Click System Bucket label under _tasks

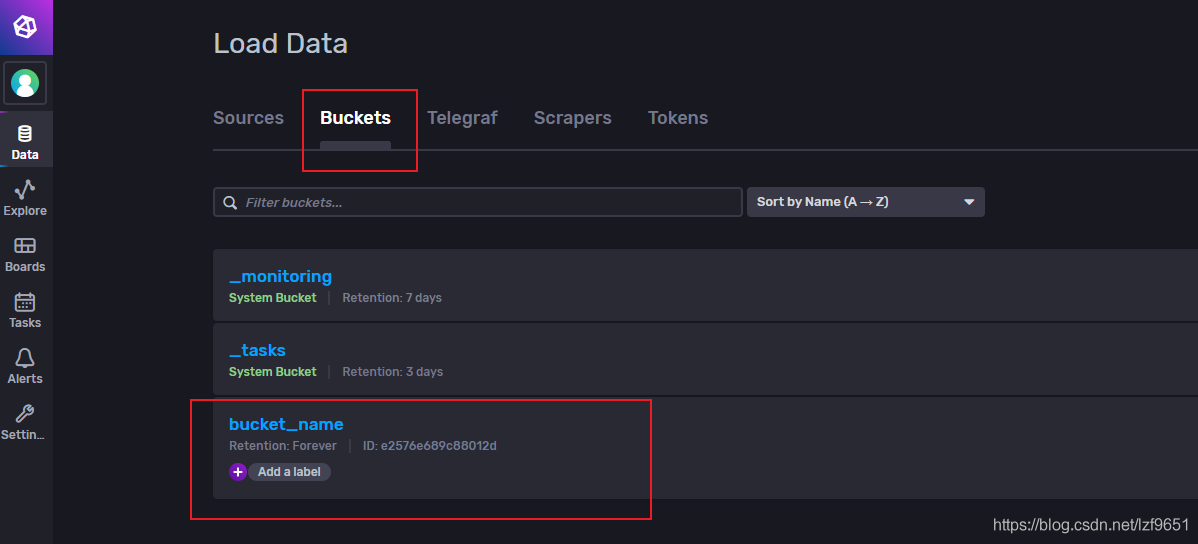(273, 372)
